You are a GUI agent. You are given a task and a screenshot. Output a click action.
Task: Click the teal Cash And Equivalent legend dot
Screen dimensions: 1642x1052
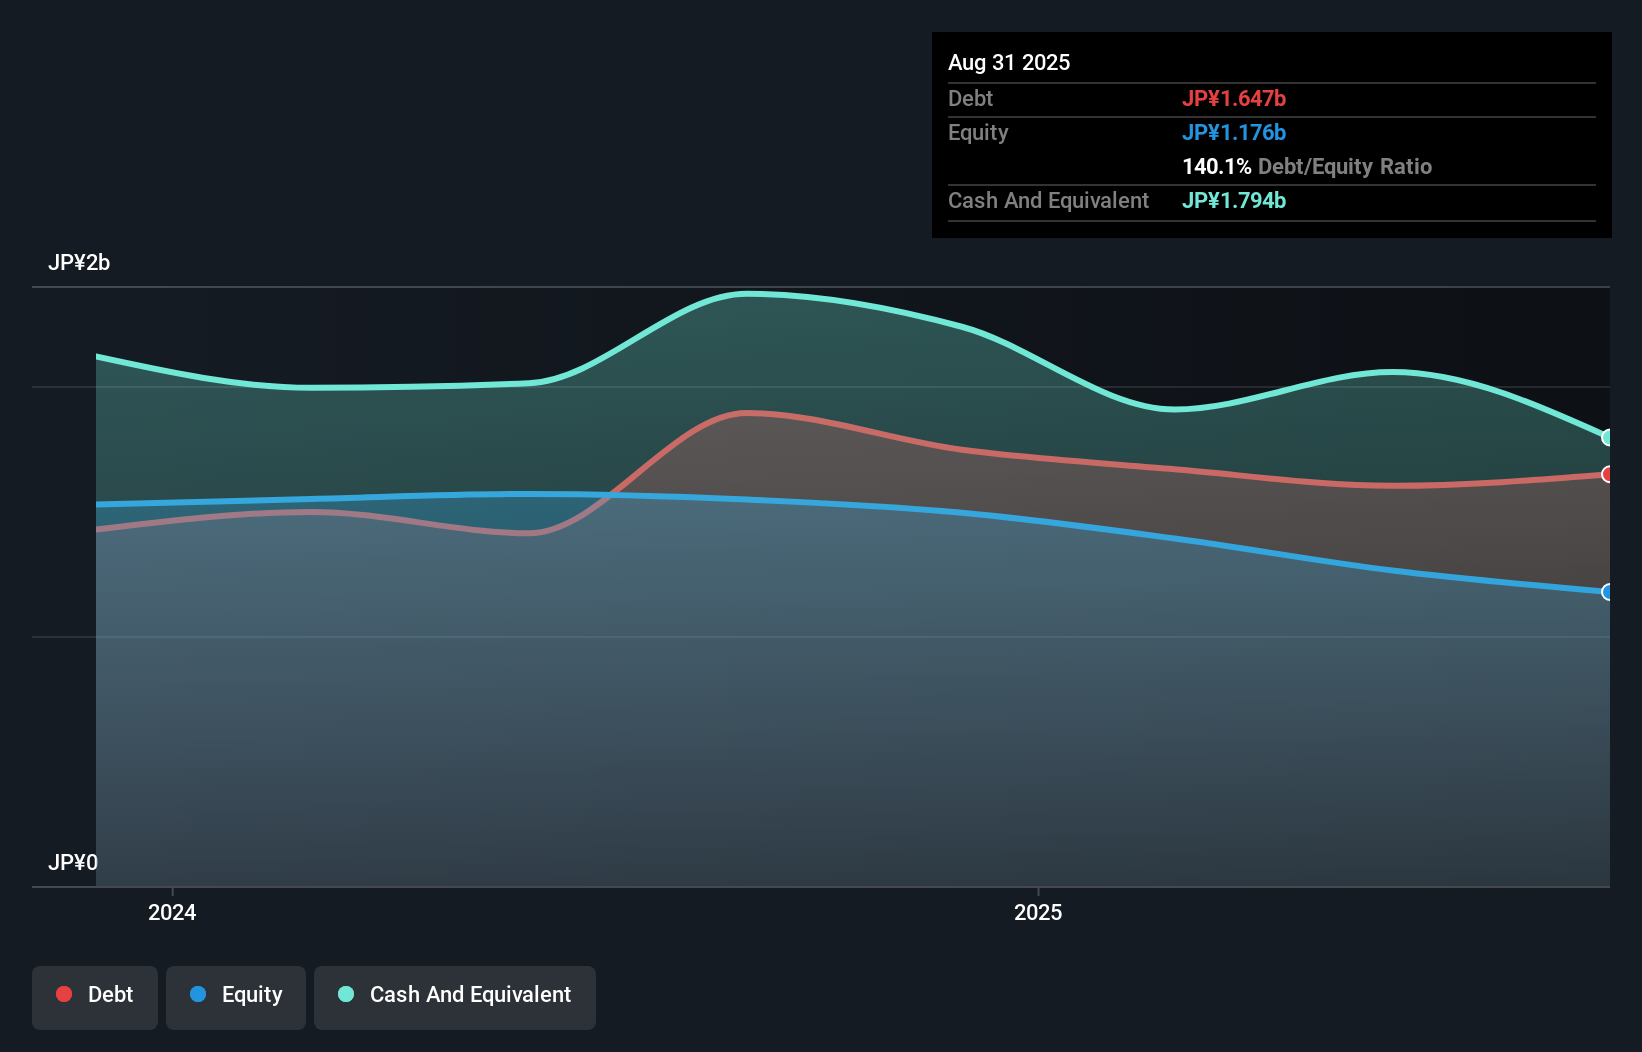[344, 994]
